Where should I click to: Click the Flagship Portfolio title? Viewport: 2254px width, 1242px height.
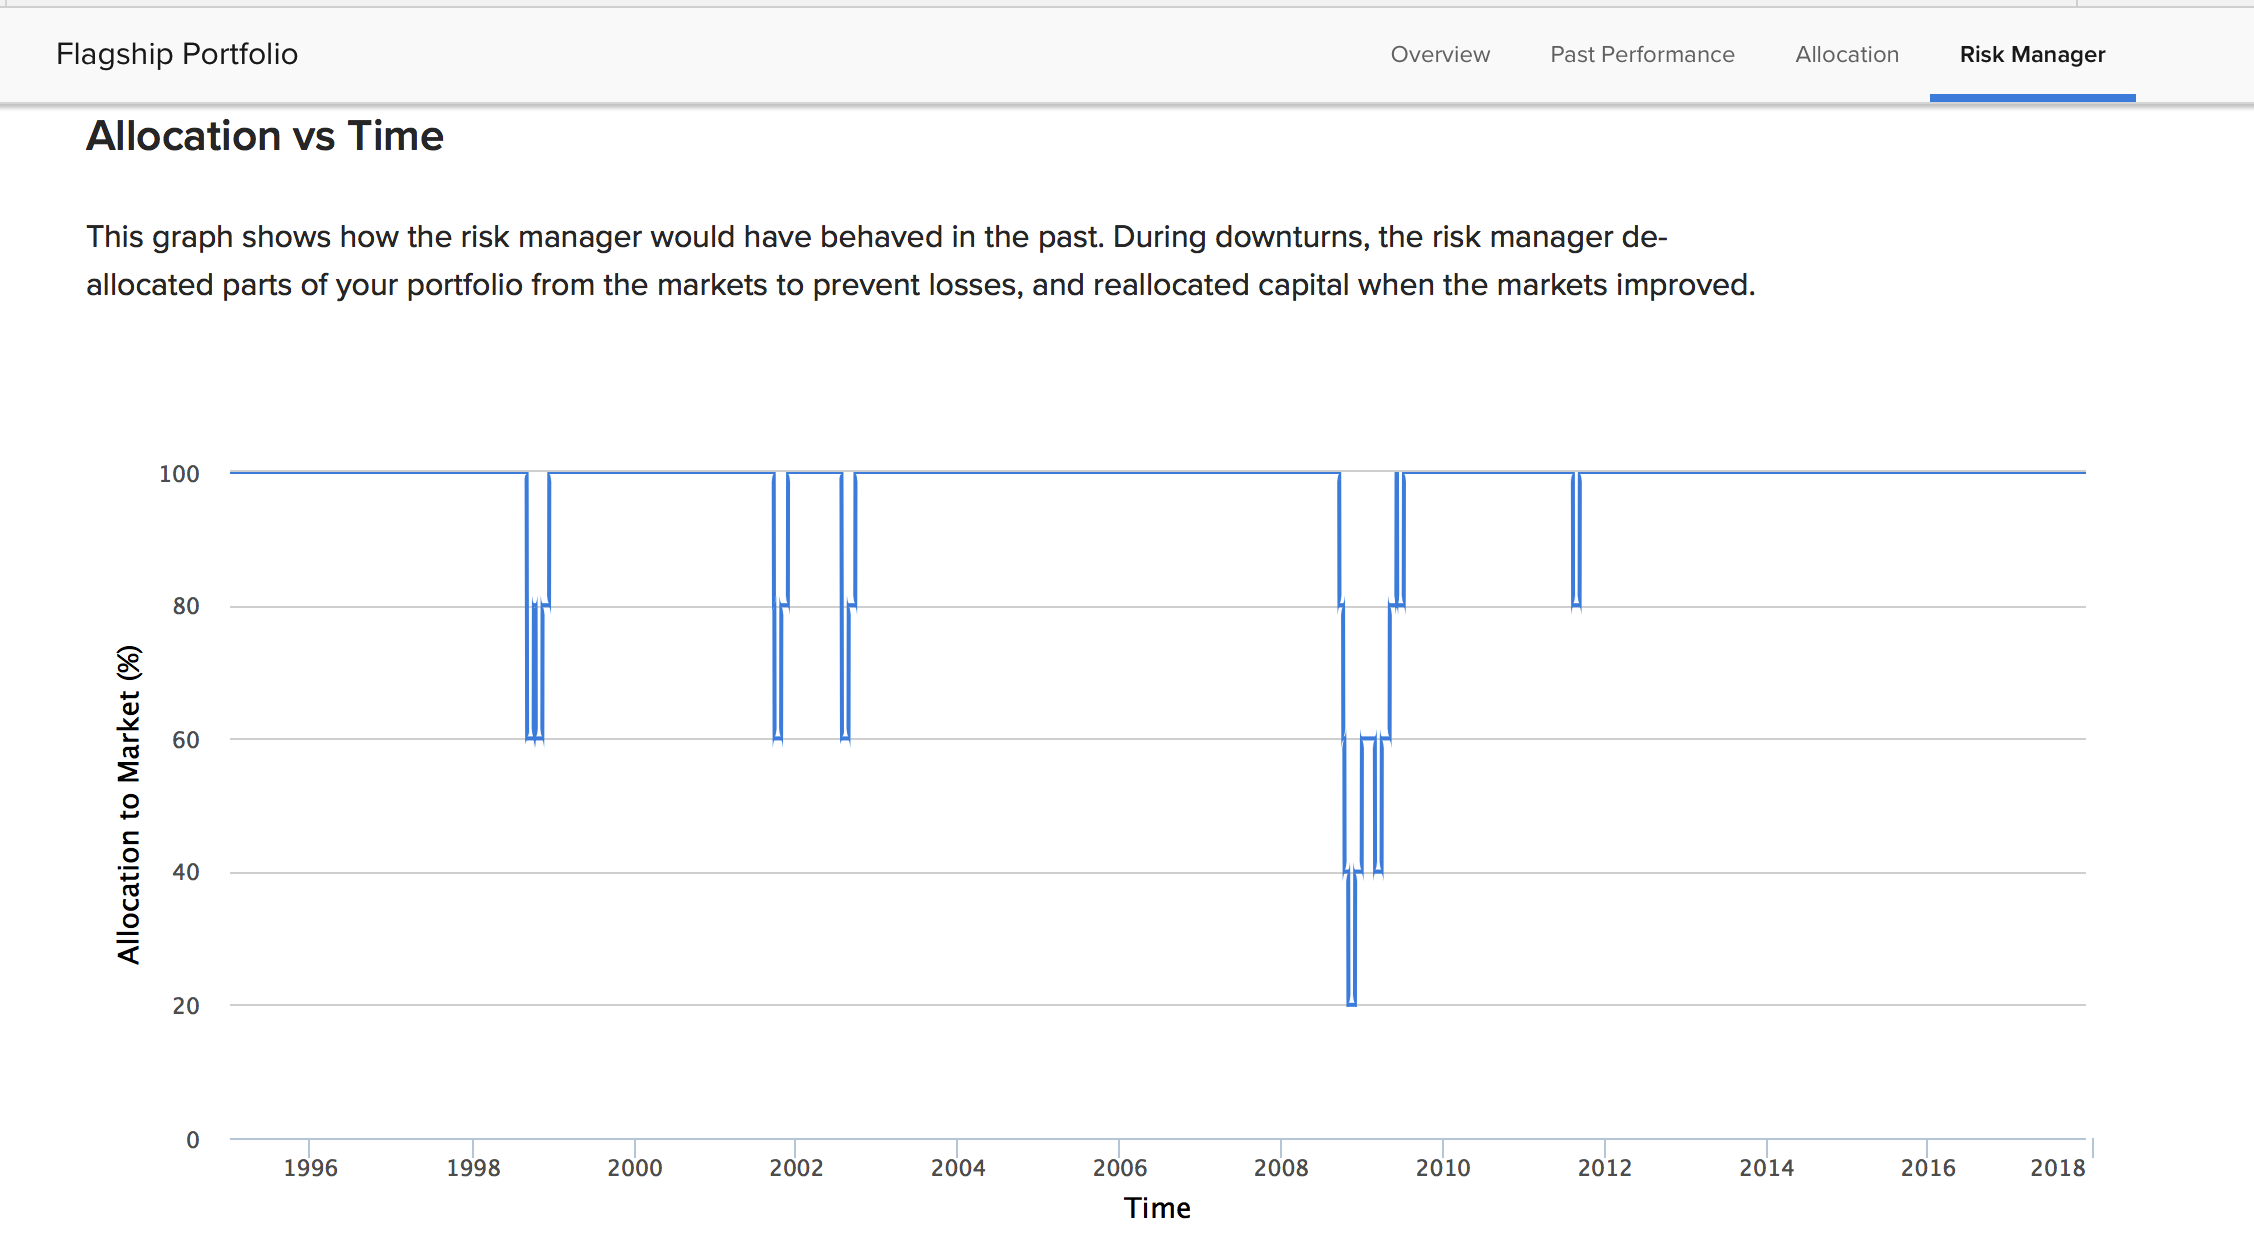click(177, 54)
